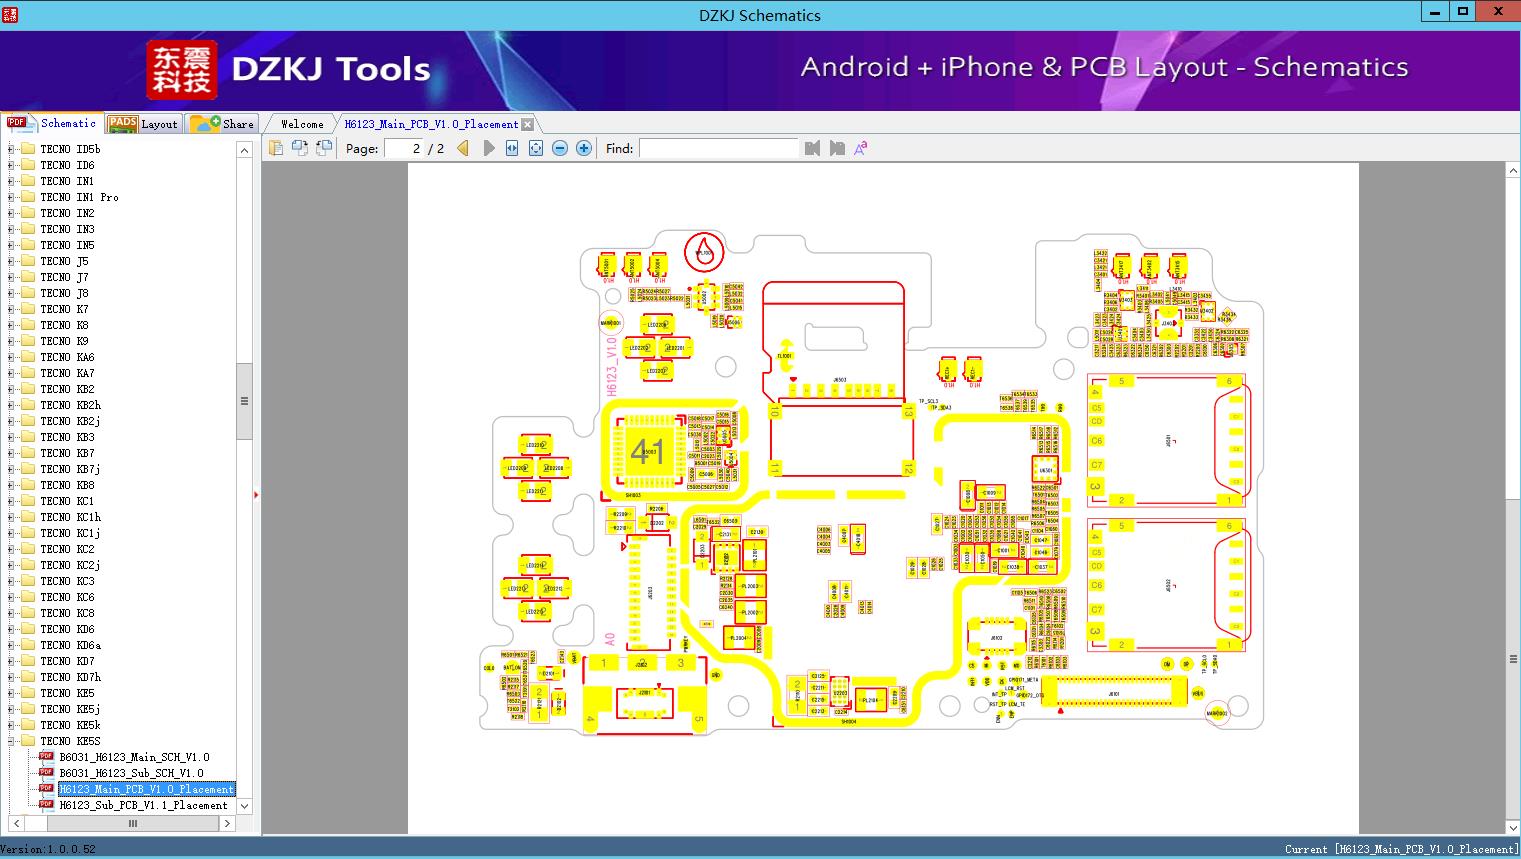Expand the TECNO IN1 Pro folder

point(11,197)
